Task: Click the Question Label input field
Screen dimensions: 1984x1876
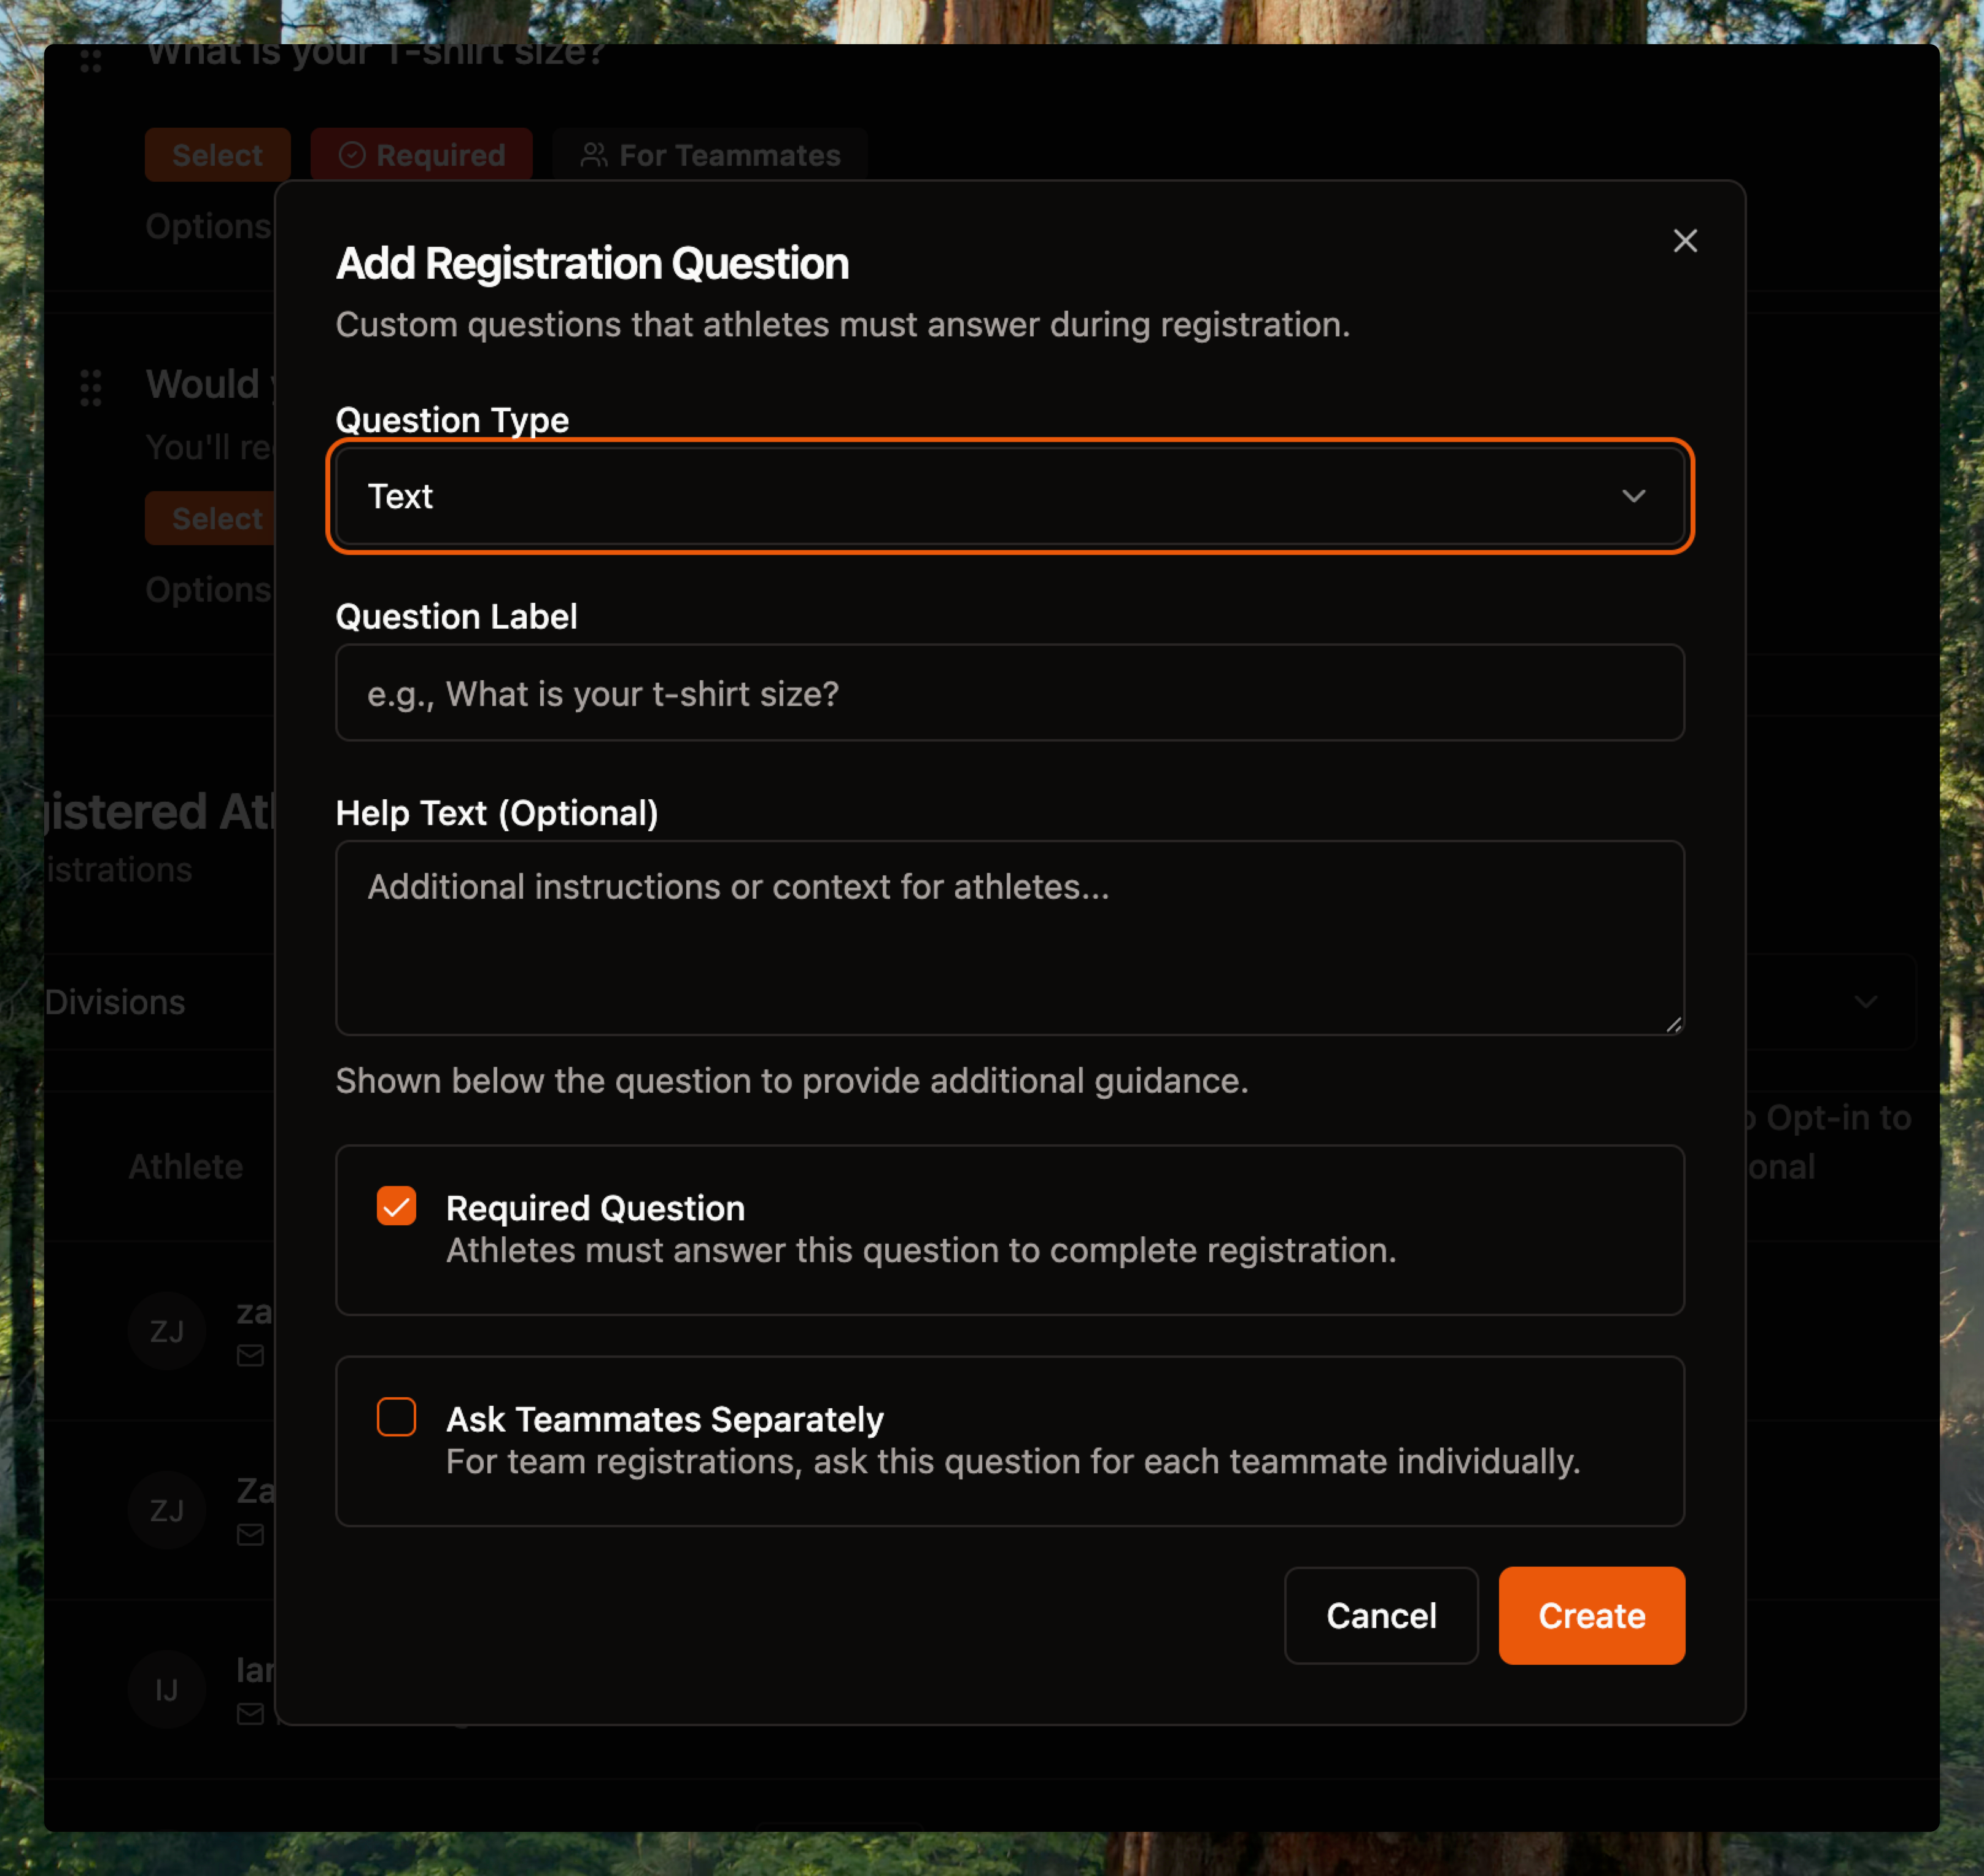Action: [1010, 693]
